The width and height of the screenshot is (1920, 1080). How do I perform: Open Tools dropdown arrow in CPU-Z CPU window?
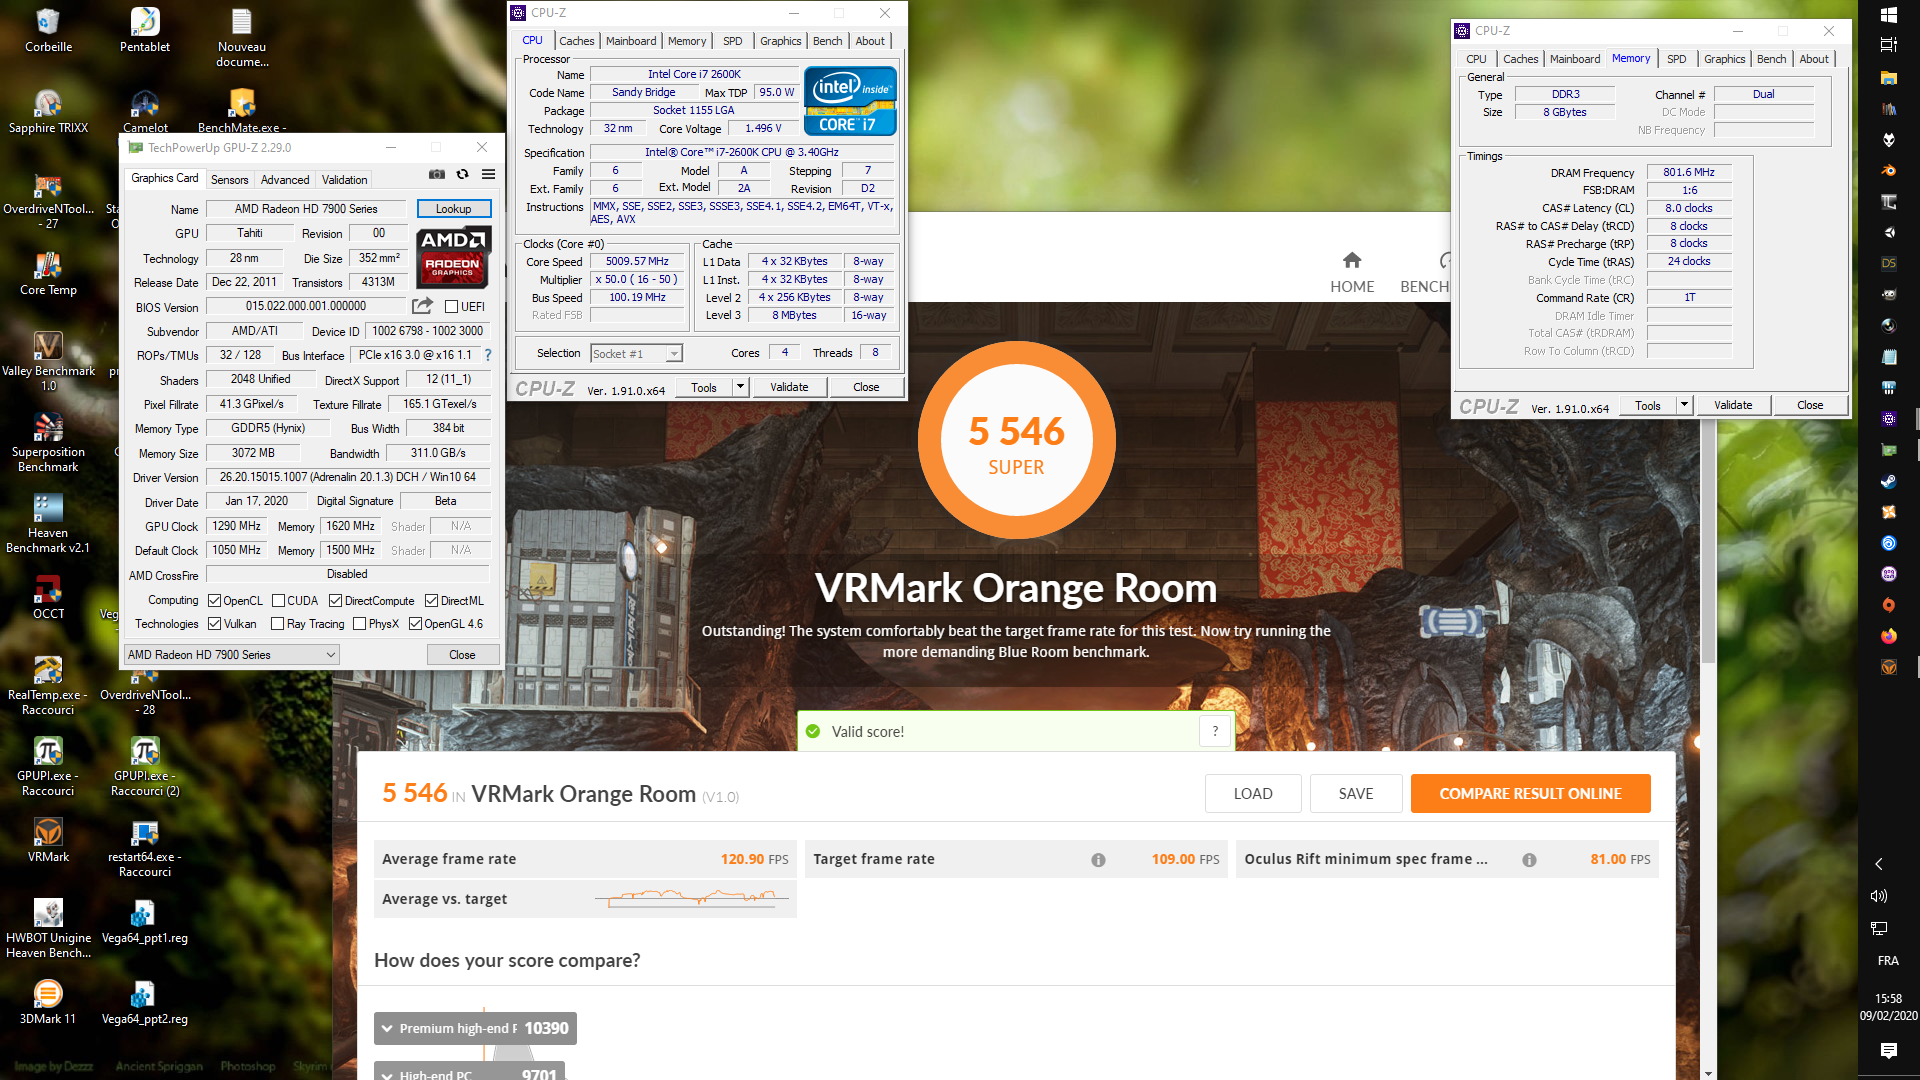740,387
